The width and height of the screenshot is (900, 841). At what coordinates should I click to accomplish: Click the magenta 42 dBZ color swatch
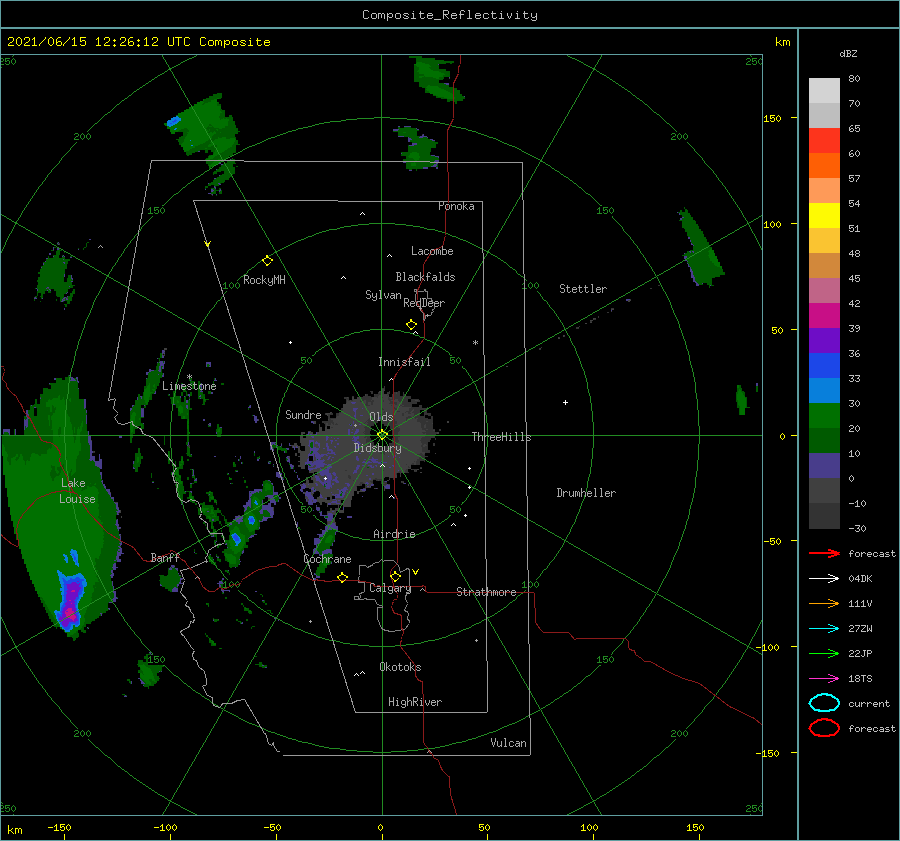tap(824, 315)
